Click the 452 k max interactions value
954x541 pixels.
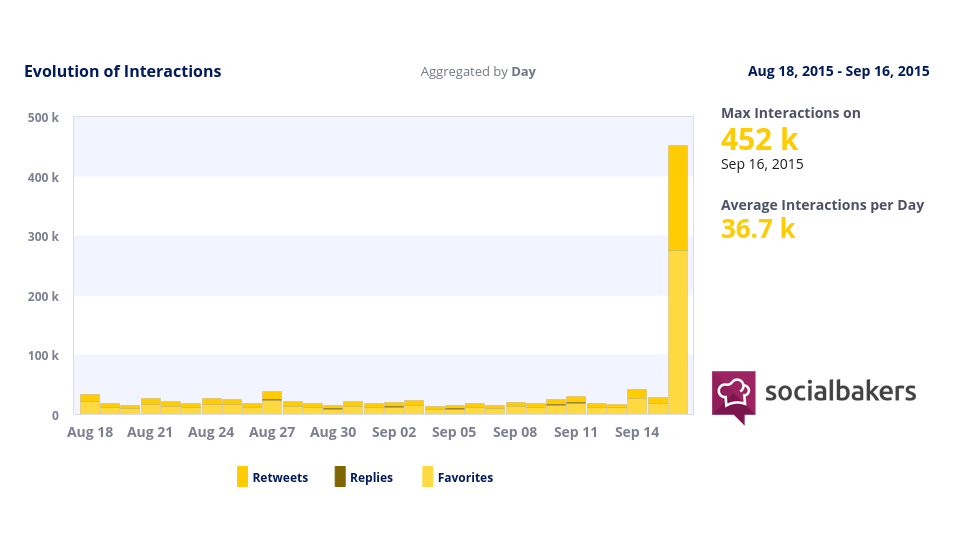pyautogui.click(x=759, y=139)
